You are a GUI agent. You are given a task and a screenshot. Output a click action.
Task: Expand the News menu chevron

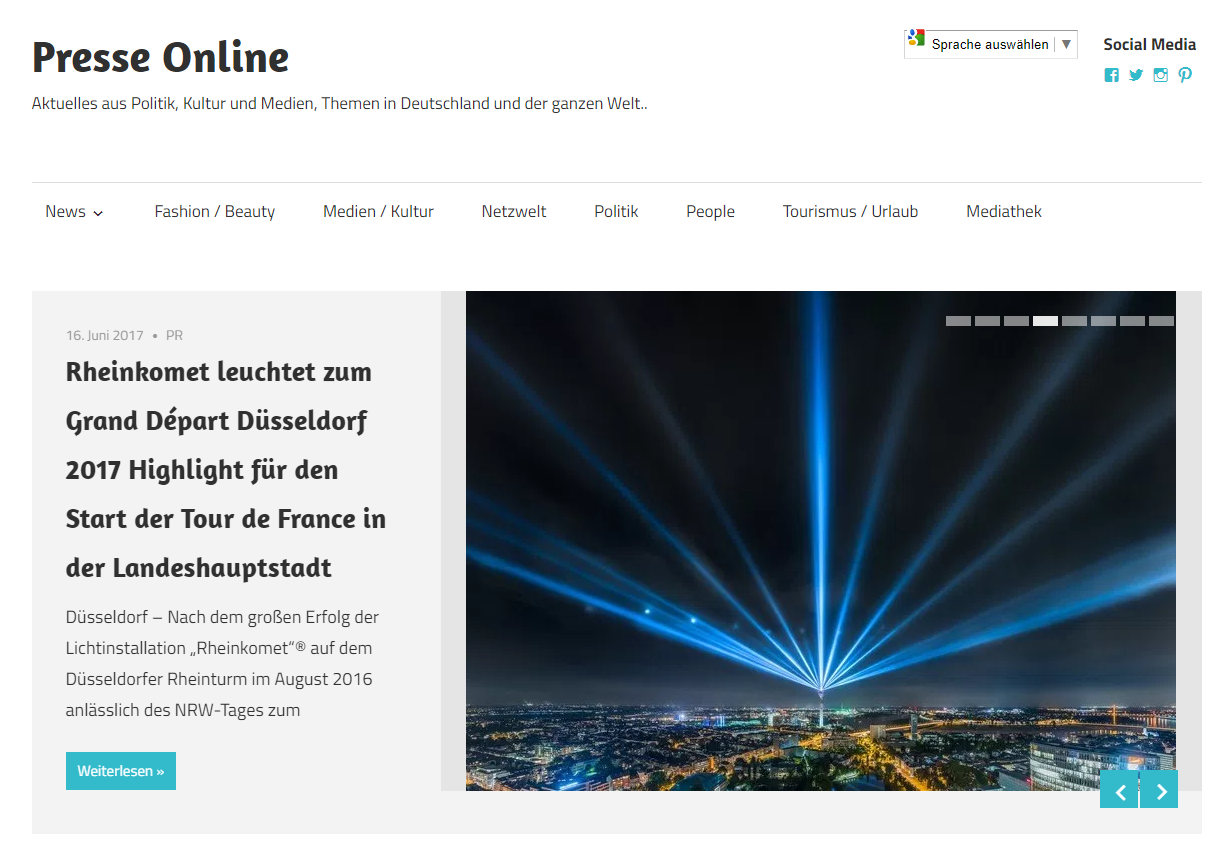(x=98, y=213)
